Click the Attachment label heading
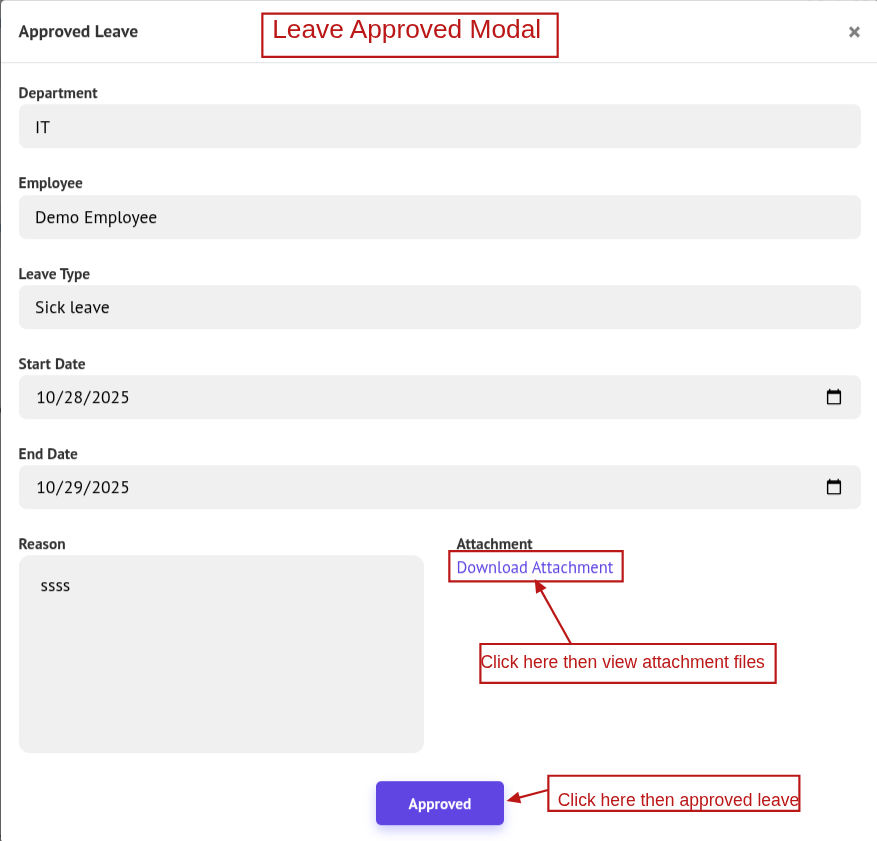 tap(494, 544)
